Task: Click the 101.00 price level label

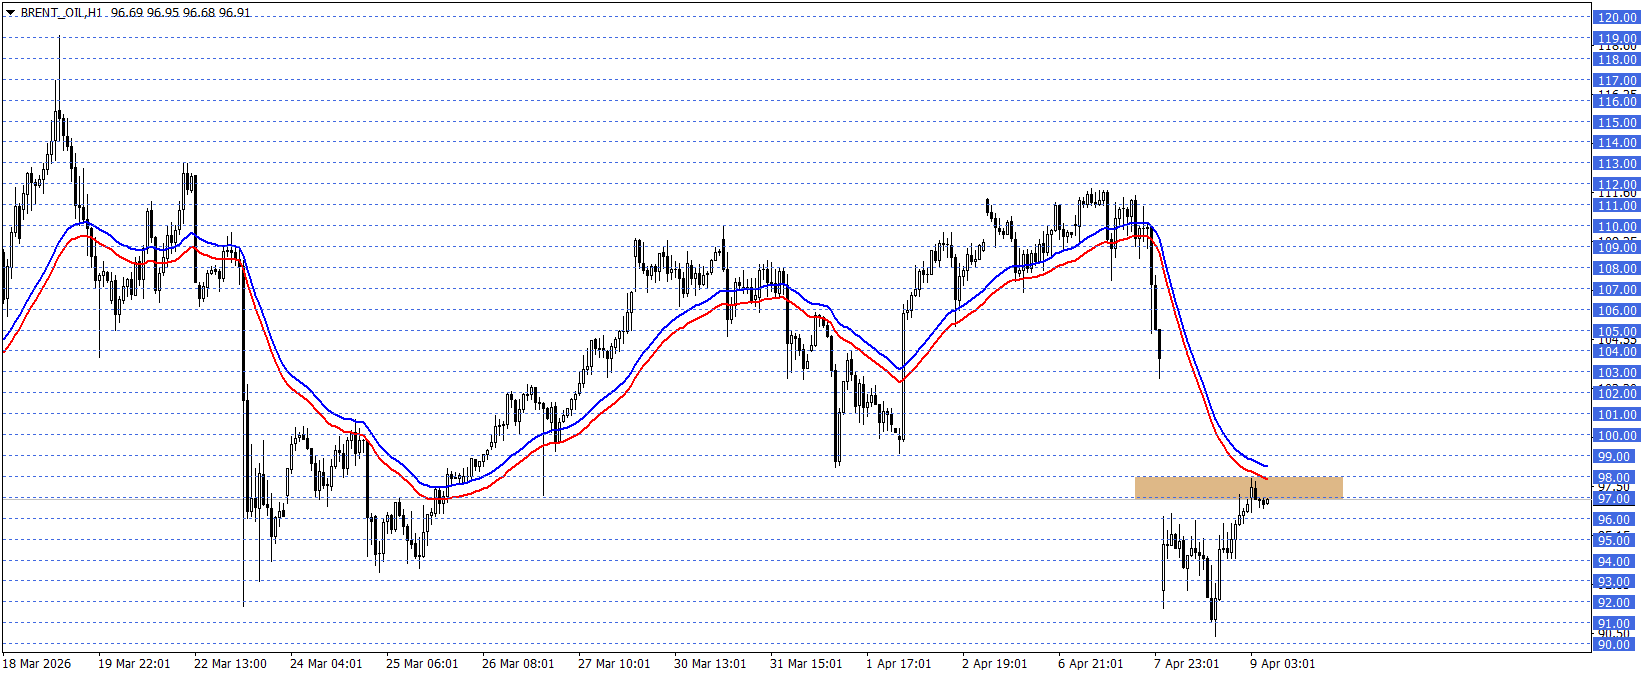Action: pos(1616,415)
